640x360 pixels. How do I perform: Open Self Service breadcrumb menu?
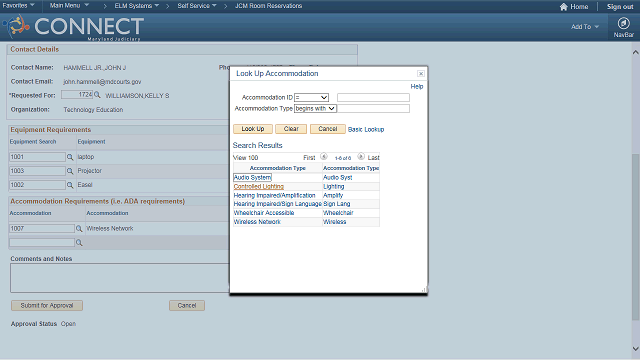click(x=197, y=6)
